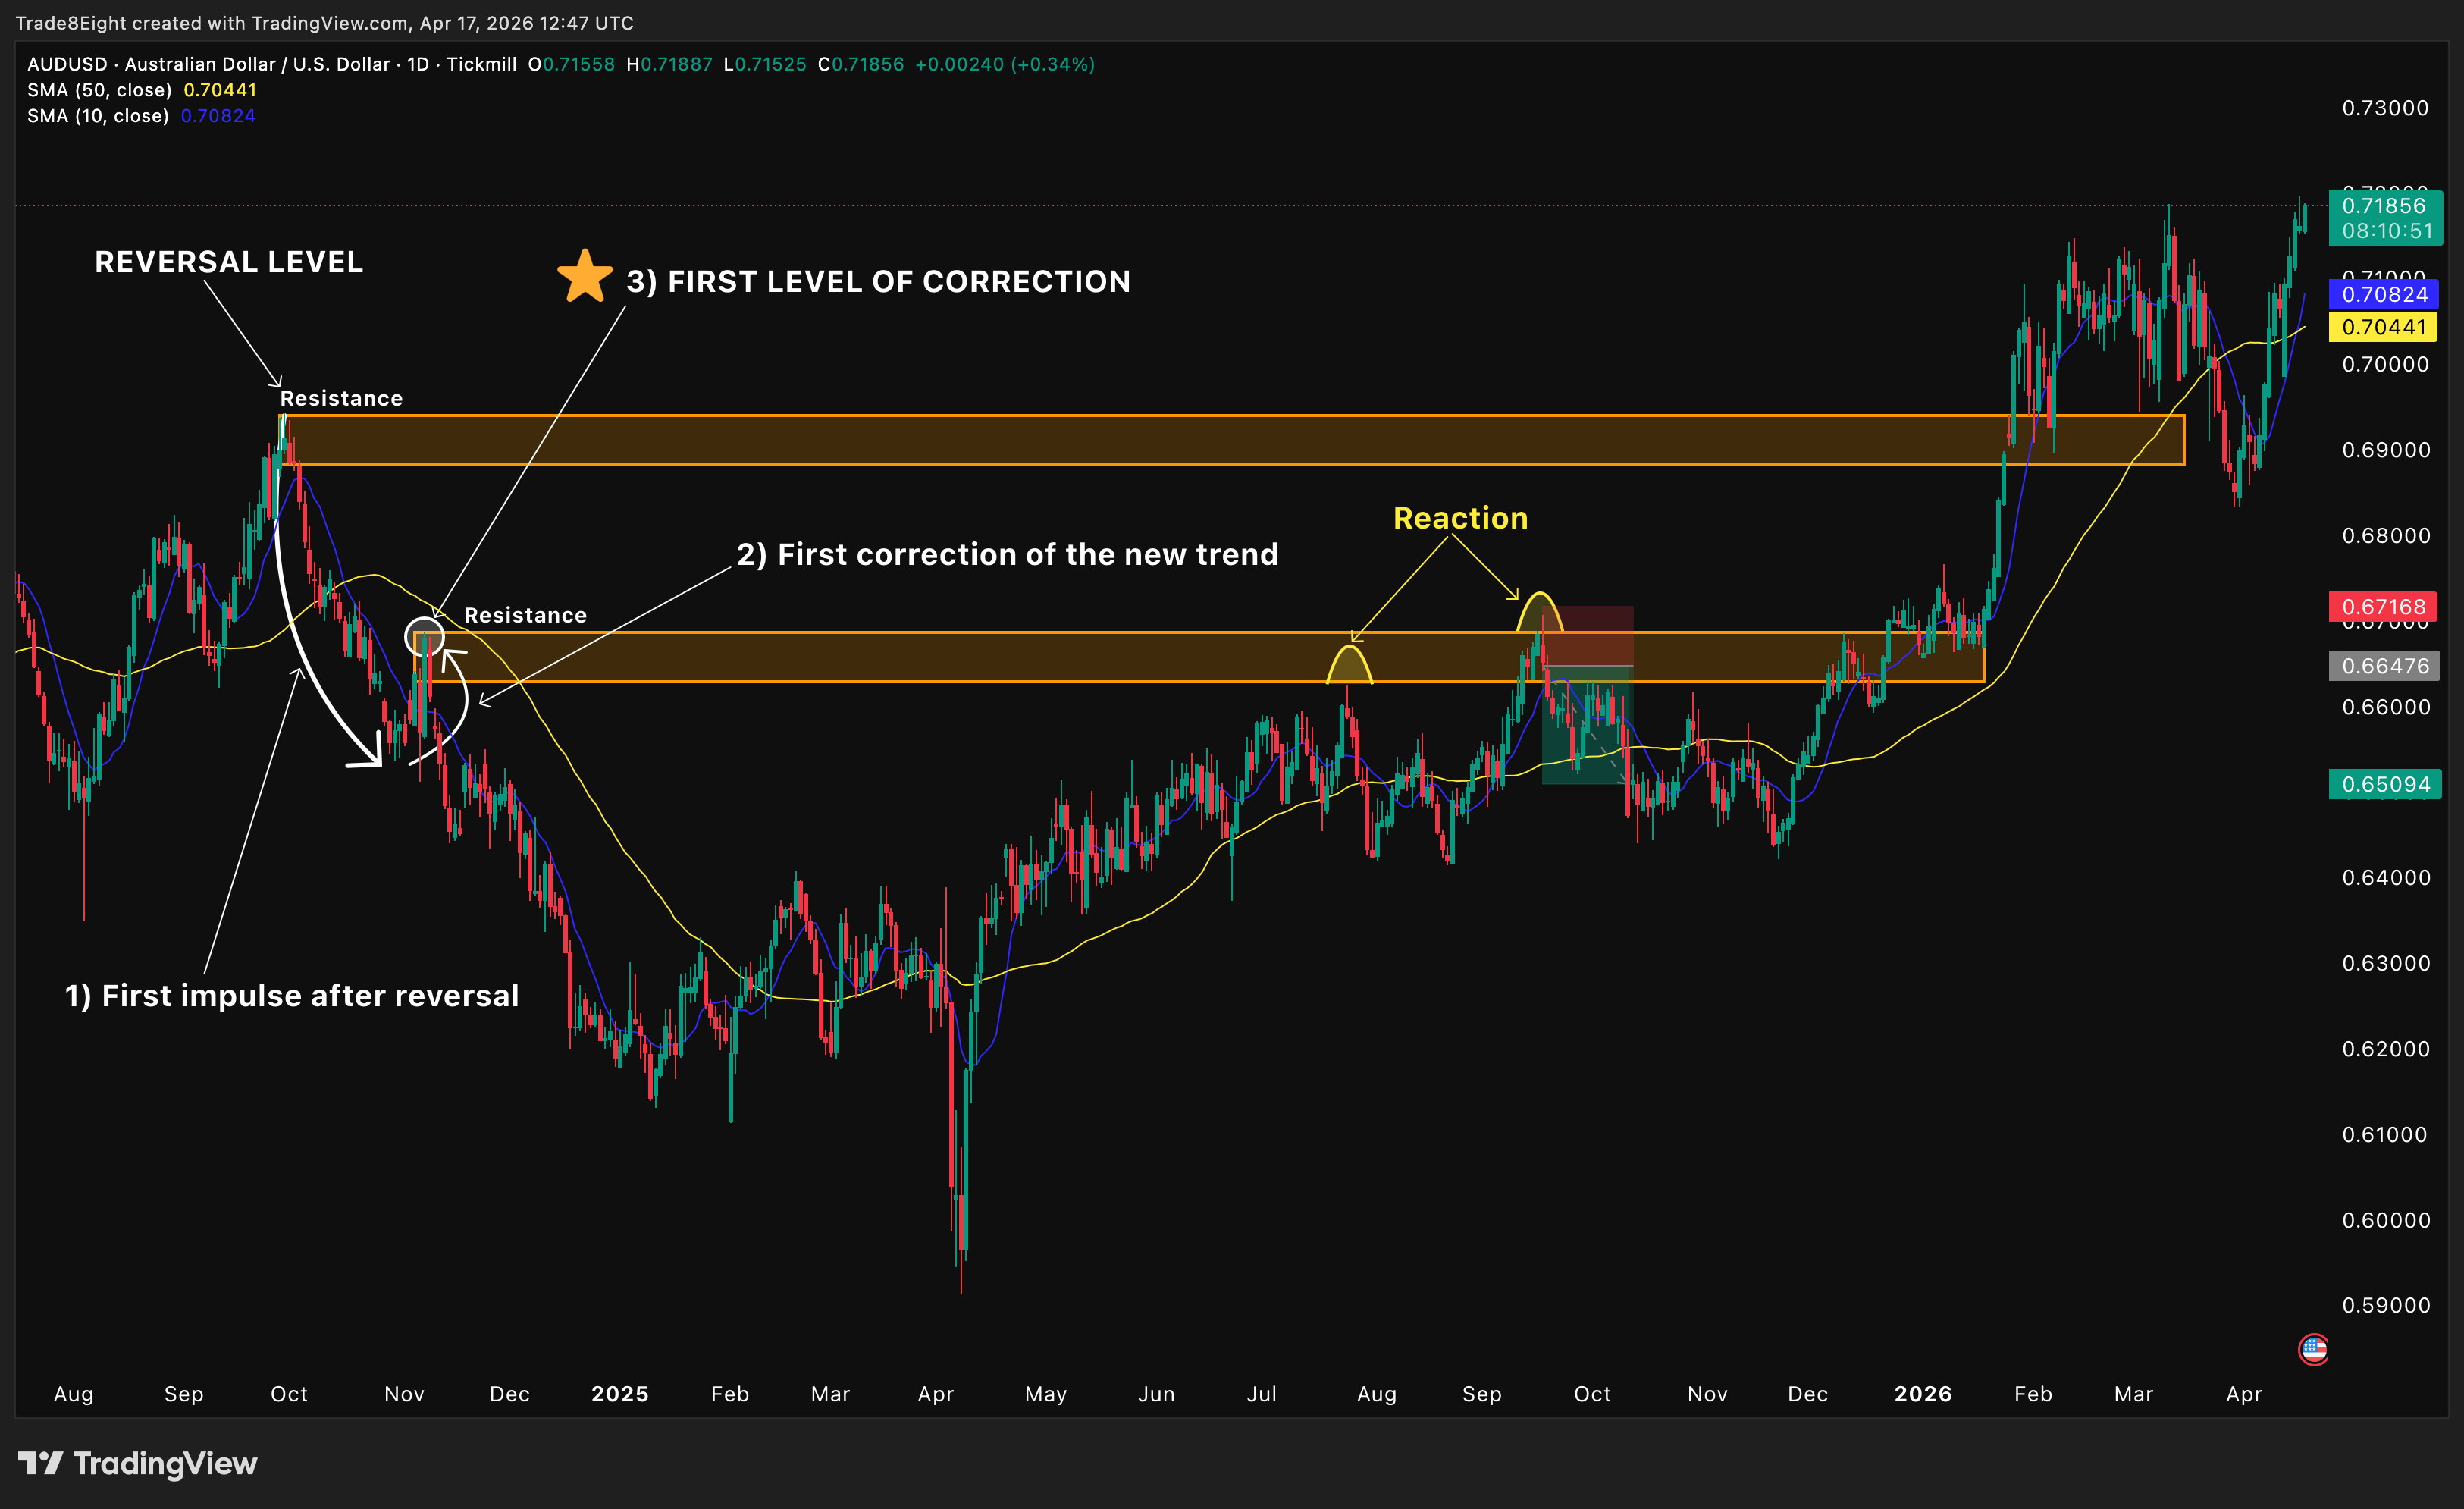Click the 0.73000 price axis label
This screenshot has width=2464, height=1509.
click(2385, 108)
